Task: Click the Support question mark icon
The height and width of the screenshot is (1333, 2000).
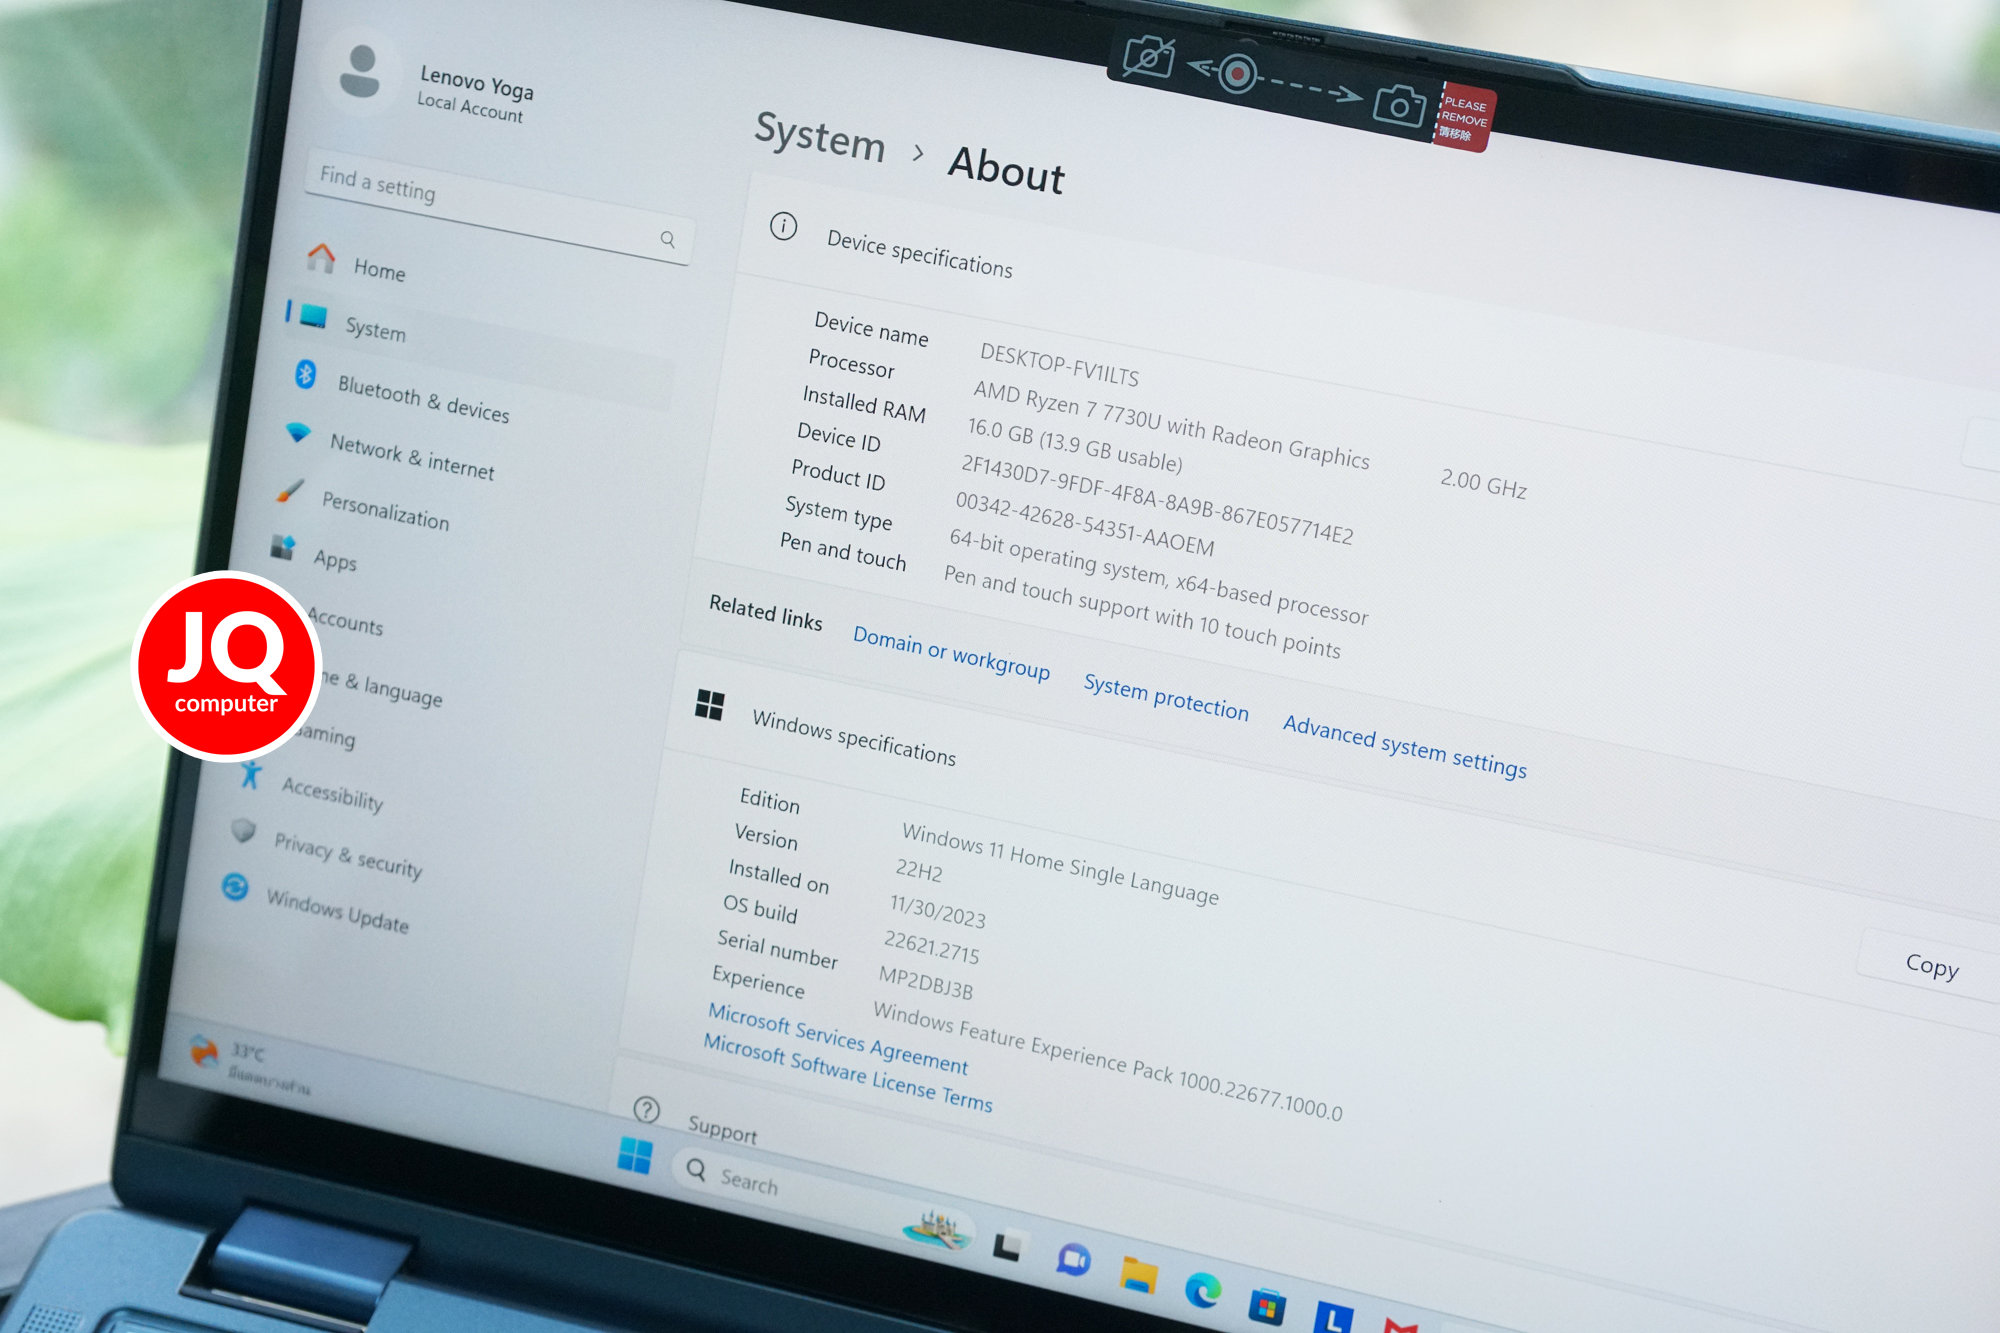Action: (x=646, y=1109)
